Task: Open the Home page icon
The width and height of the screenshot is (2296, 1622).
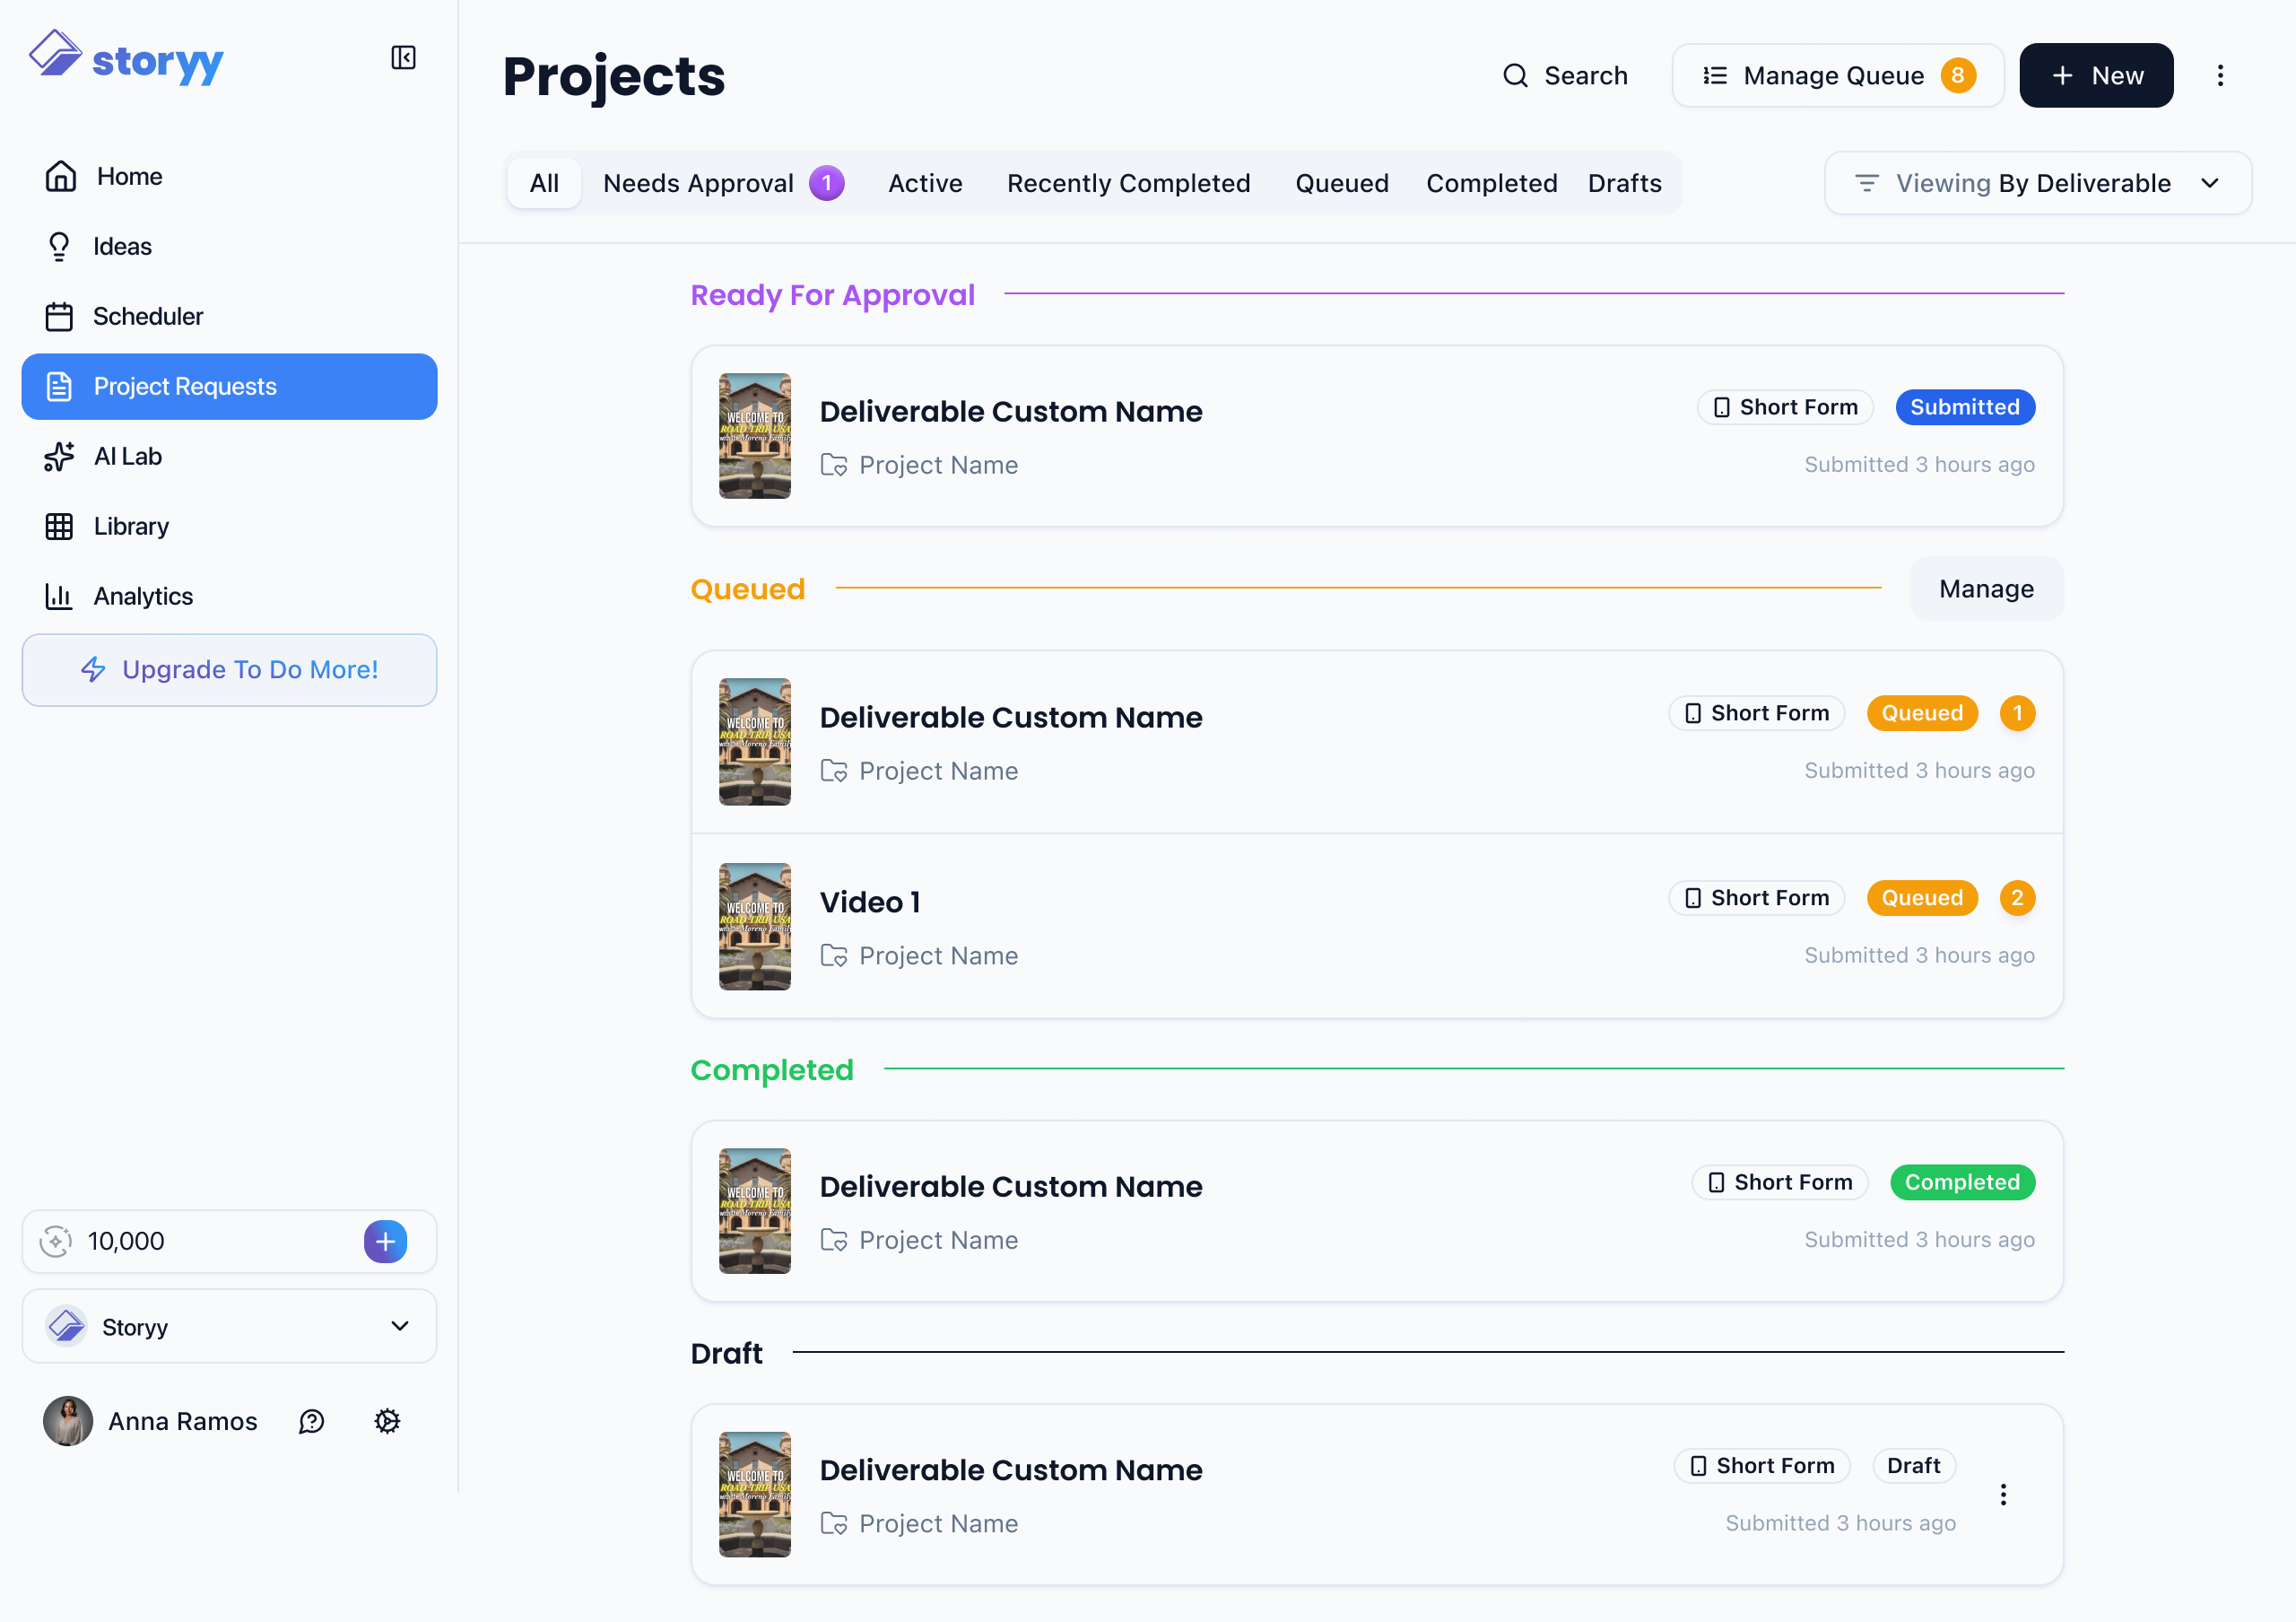Action: (61, 176)
